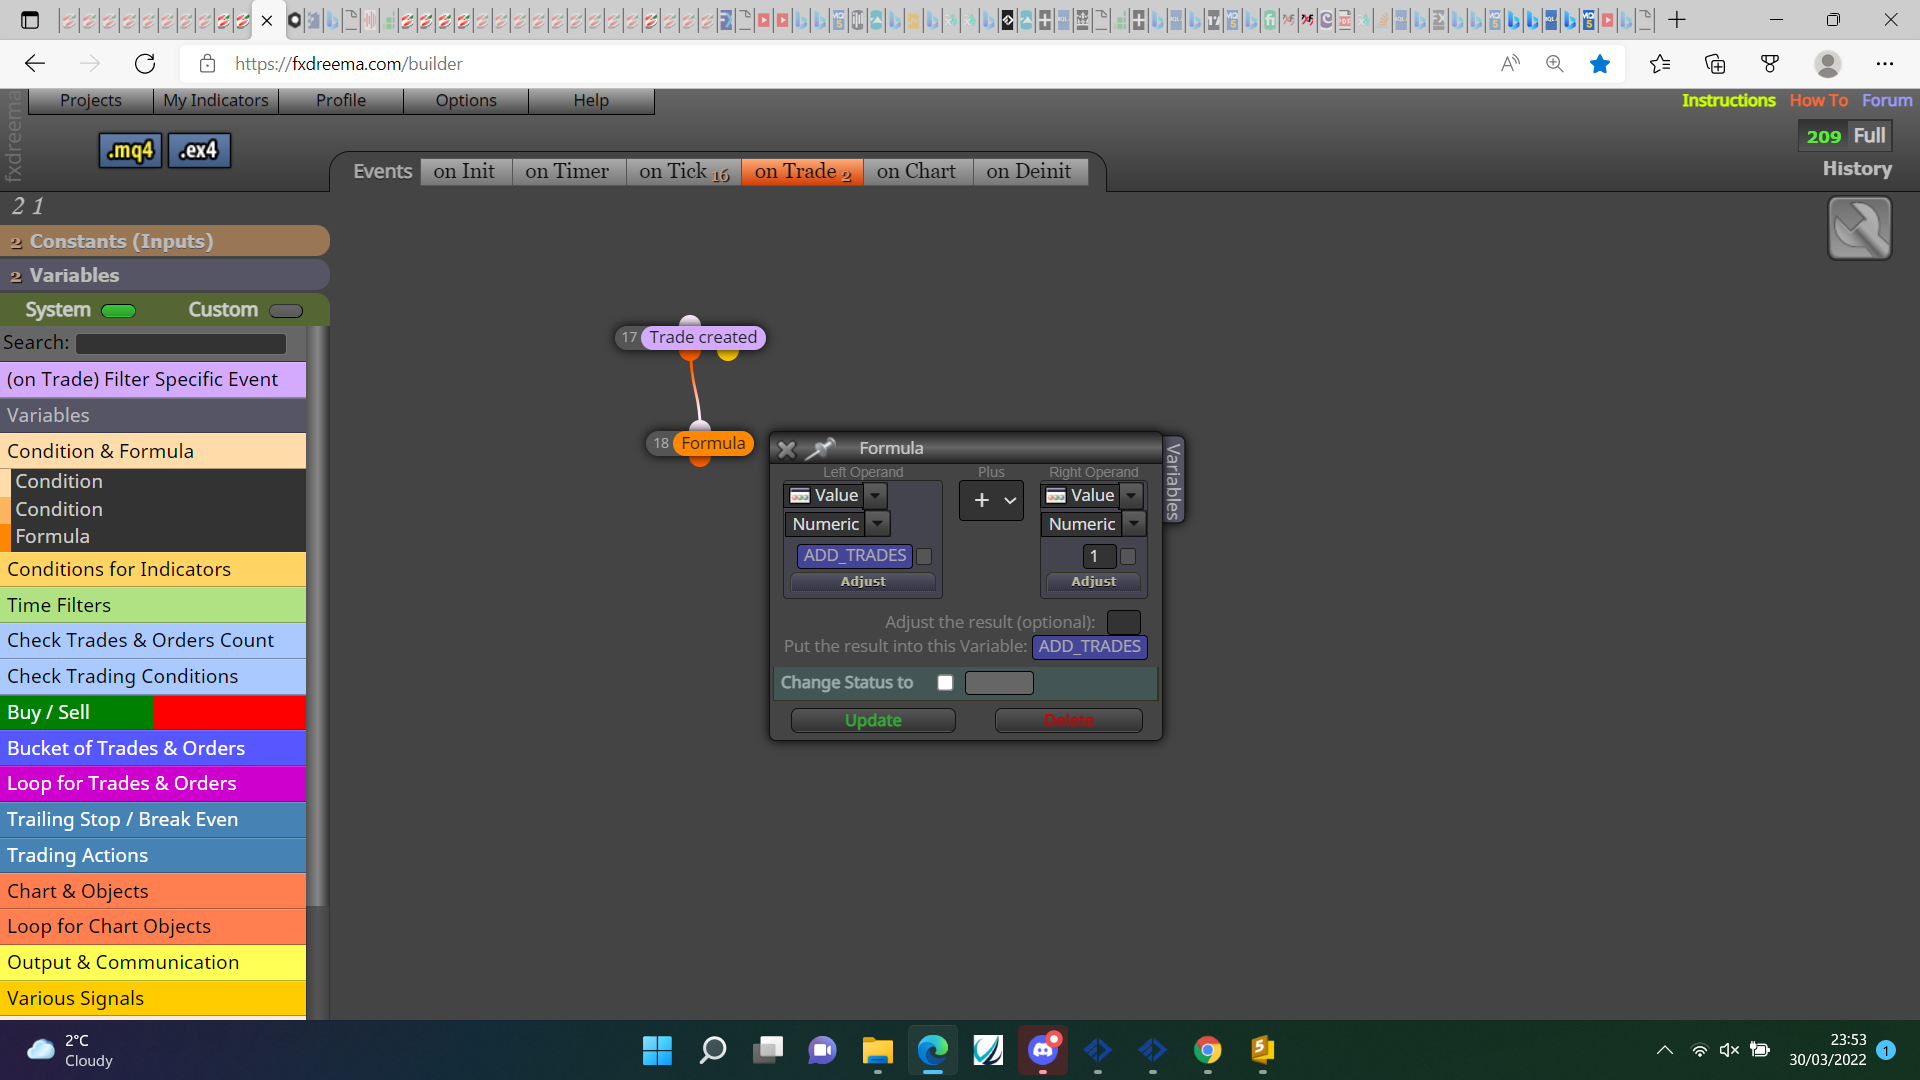
Task: Open the browser Favorites list icon
Action: 1660,64
